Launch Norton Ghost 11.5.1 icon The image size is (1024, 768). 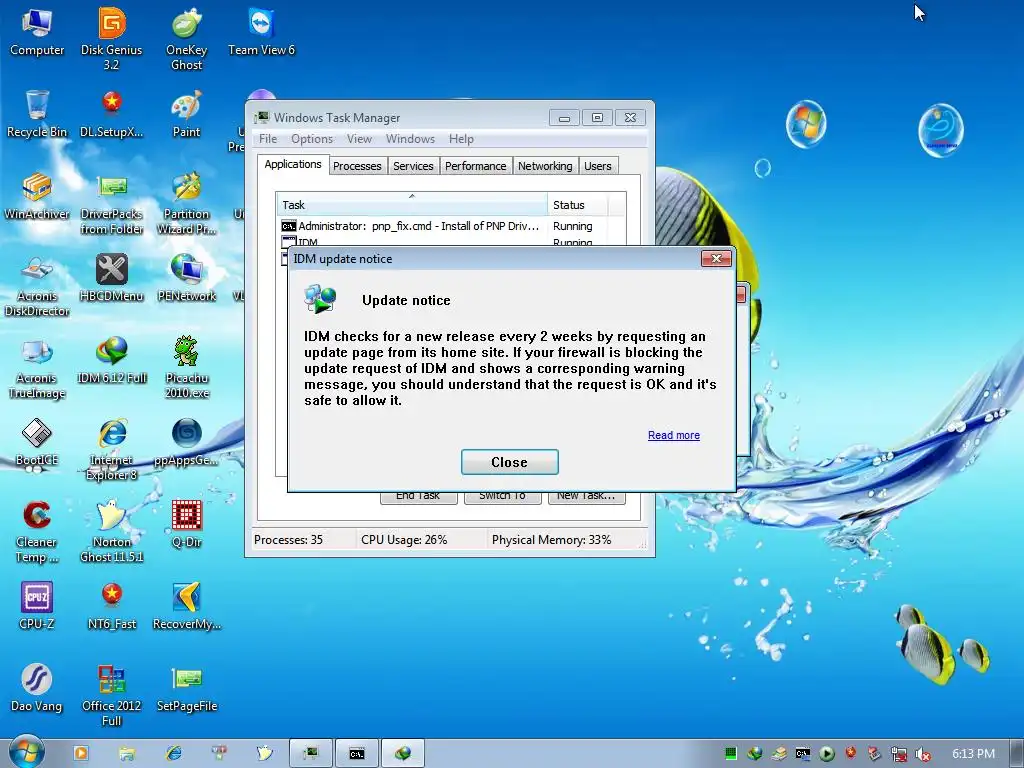(x=112, y=532)
